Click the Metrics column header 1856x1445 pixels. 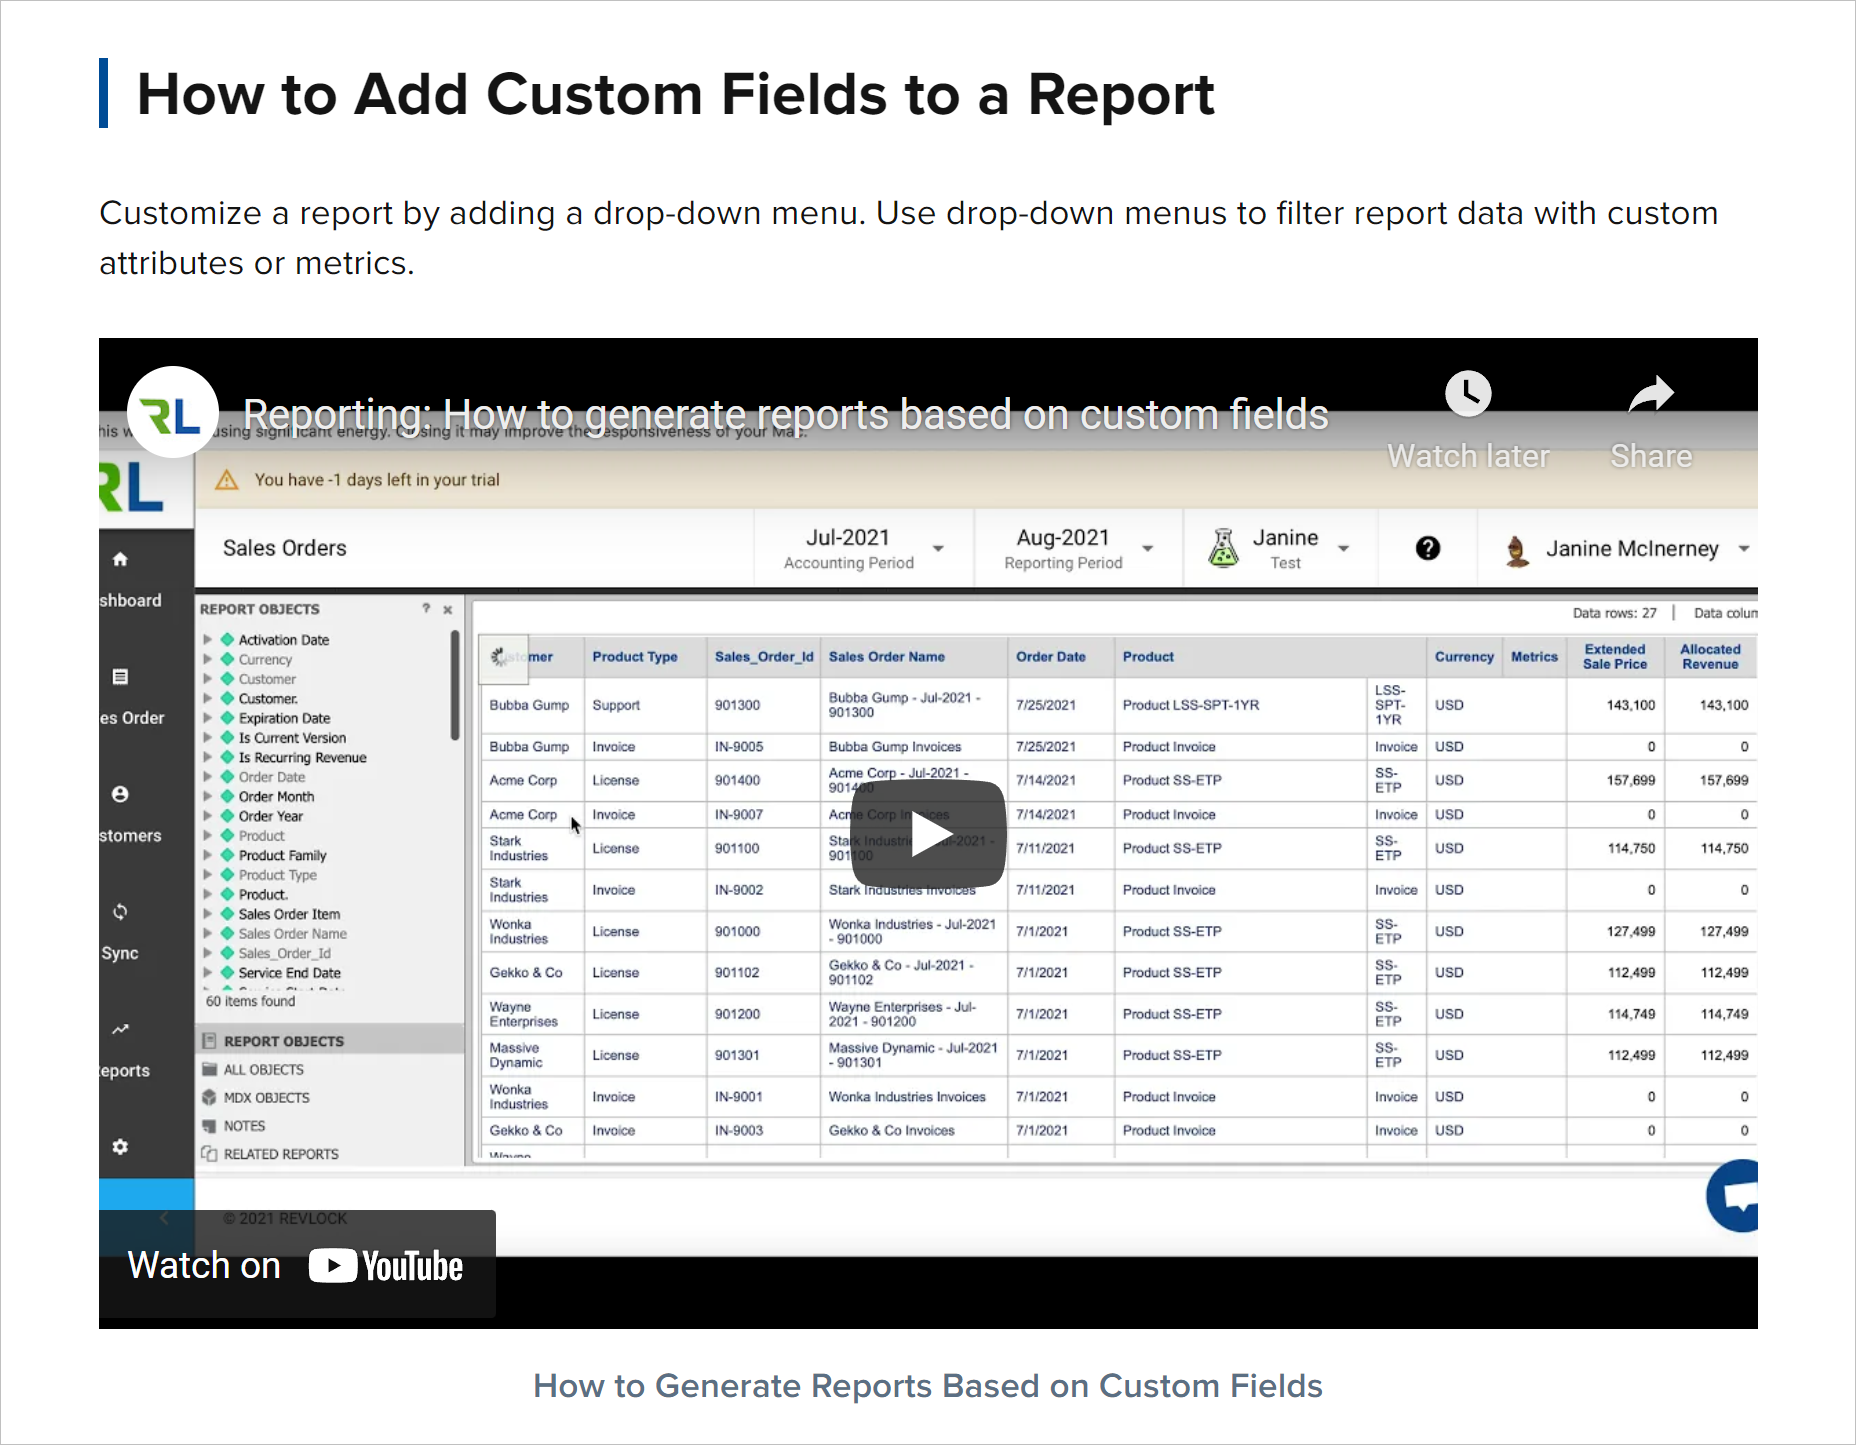tap(1534, 657)
